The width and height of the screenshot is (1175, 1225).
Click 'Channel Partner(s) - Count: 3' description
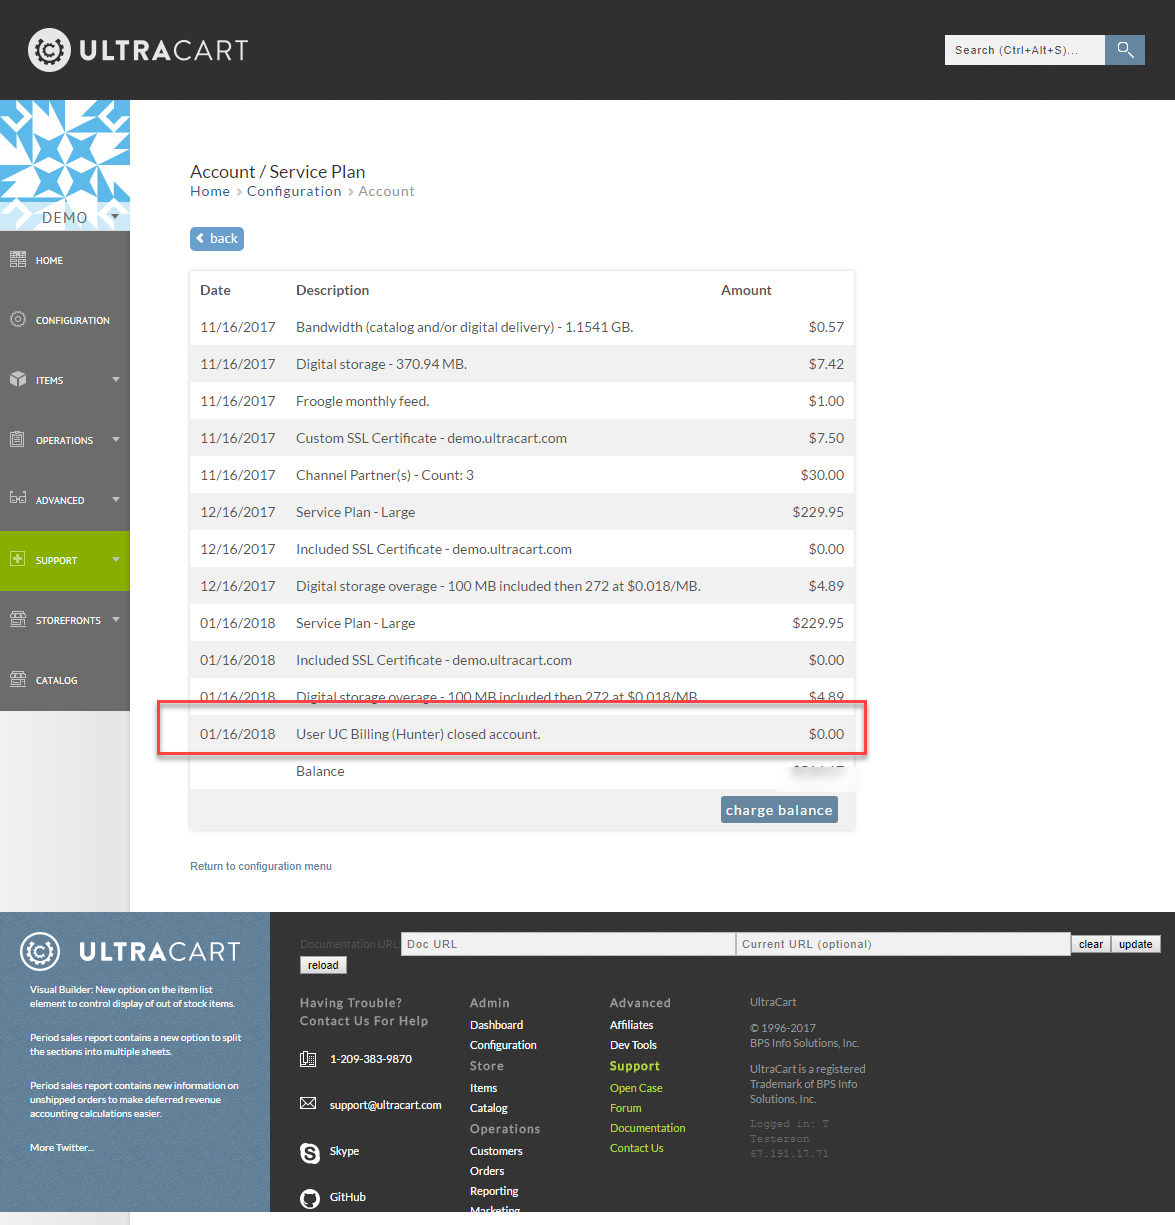tap(385, 475)
